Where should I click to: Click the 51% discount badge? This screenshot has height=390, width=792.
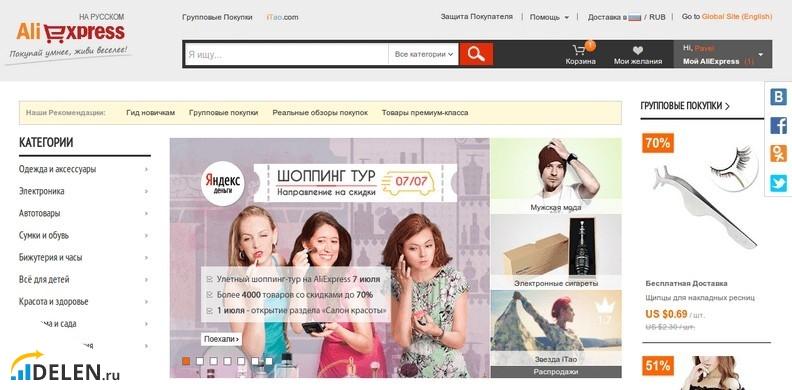pyautogui.click(x=658, y=366)
